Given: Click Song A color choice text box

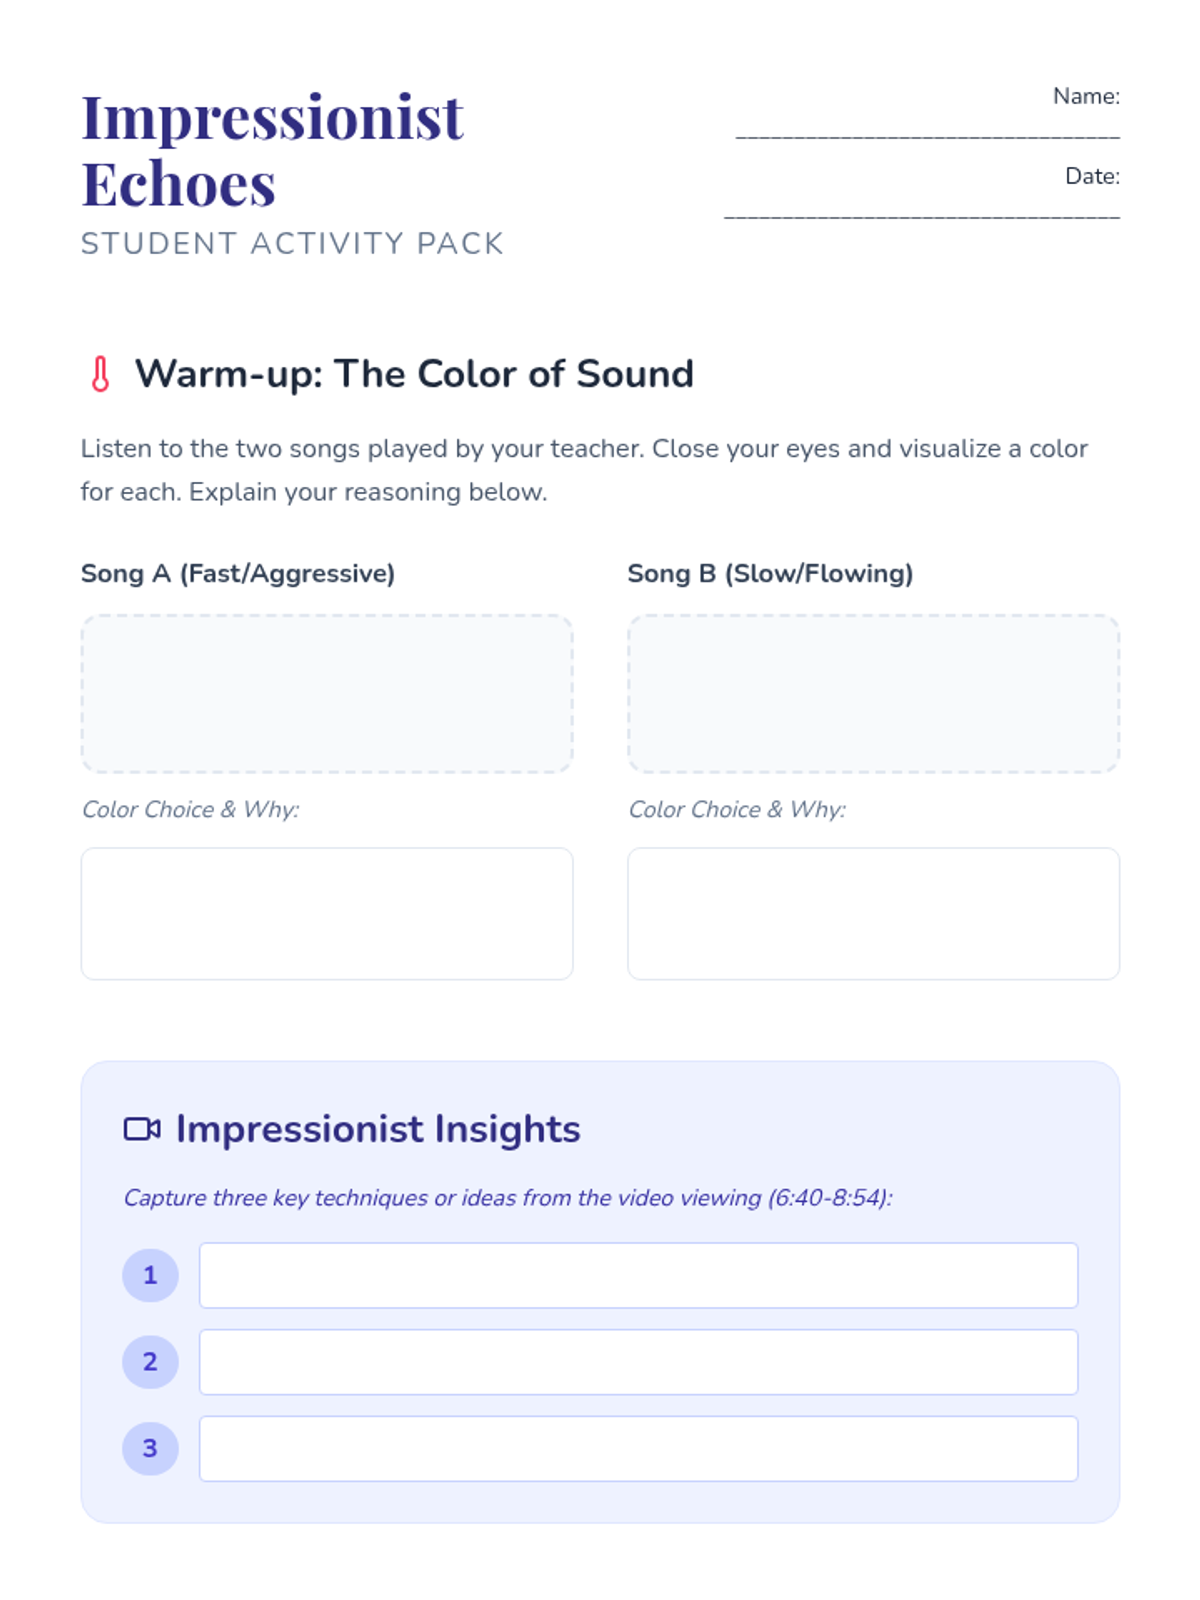Looking at the screenshot, I should [x=327, y=914].
